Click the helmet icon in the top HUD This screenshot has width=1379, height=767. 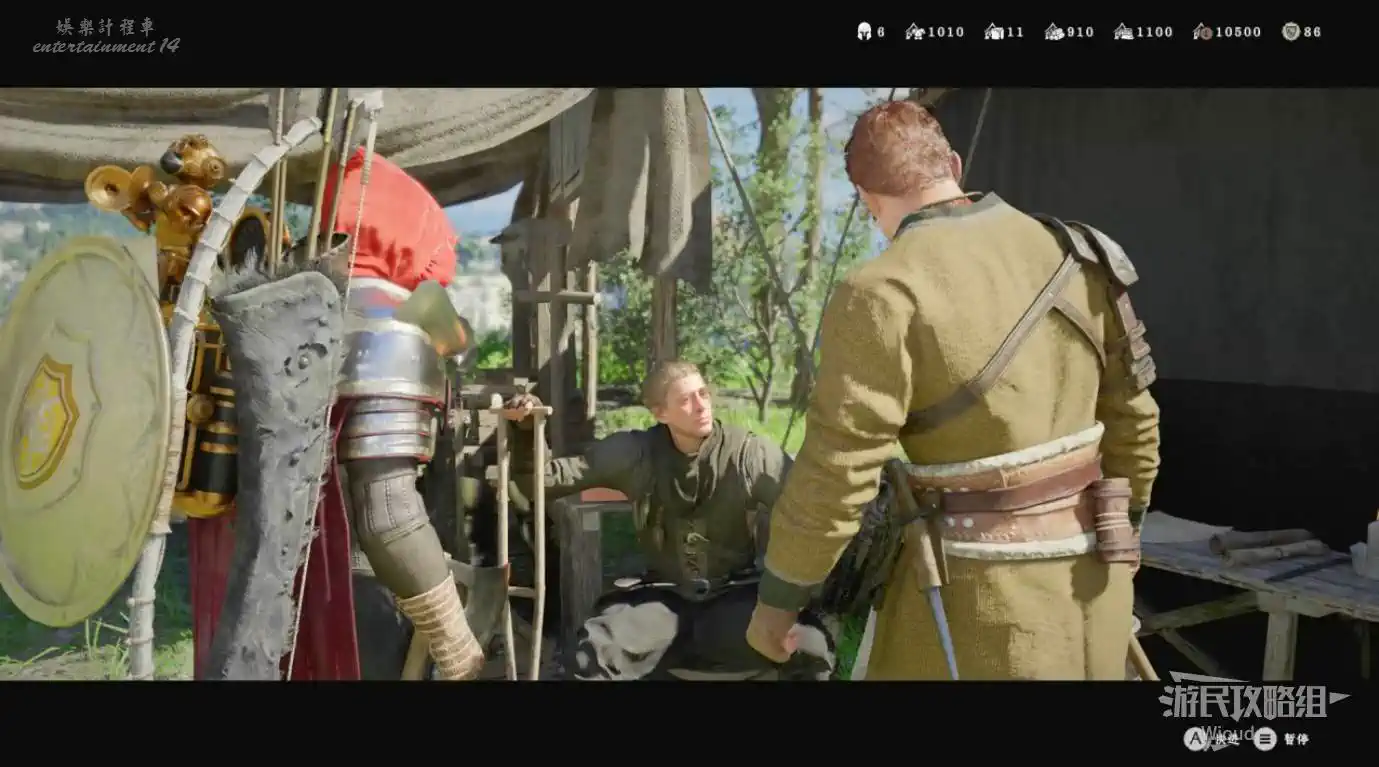pos(864,31)
